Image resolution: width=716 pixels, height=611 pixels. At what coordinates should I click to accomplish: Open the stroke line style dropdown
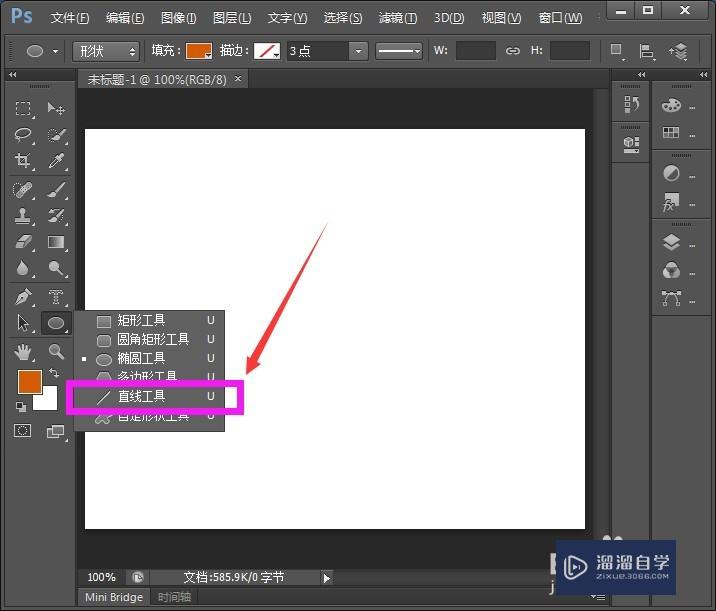[x=399, y=51]
